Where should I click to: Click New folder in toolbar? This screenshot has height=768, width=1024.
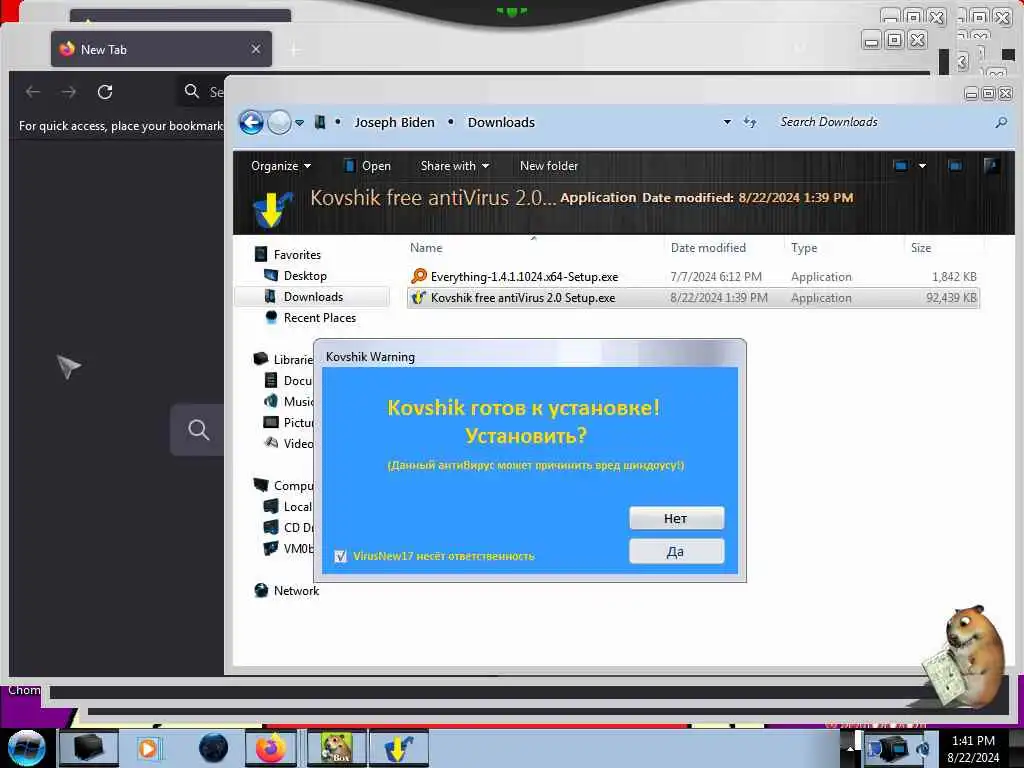click(x=549, y=166)
